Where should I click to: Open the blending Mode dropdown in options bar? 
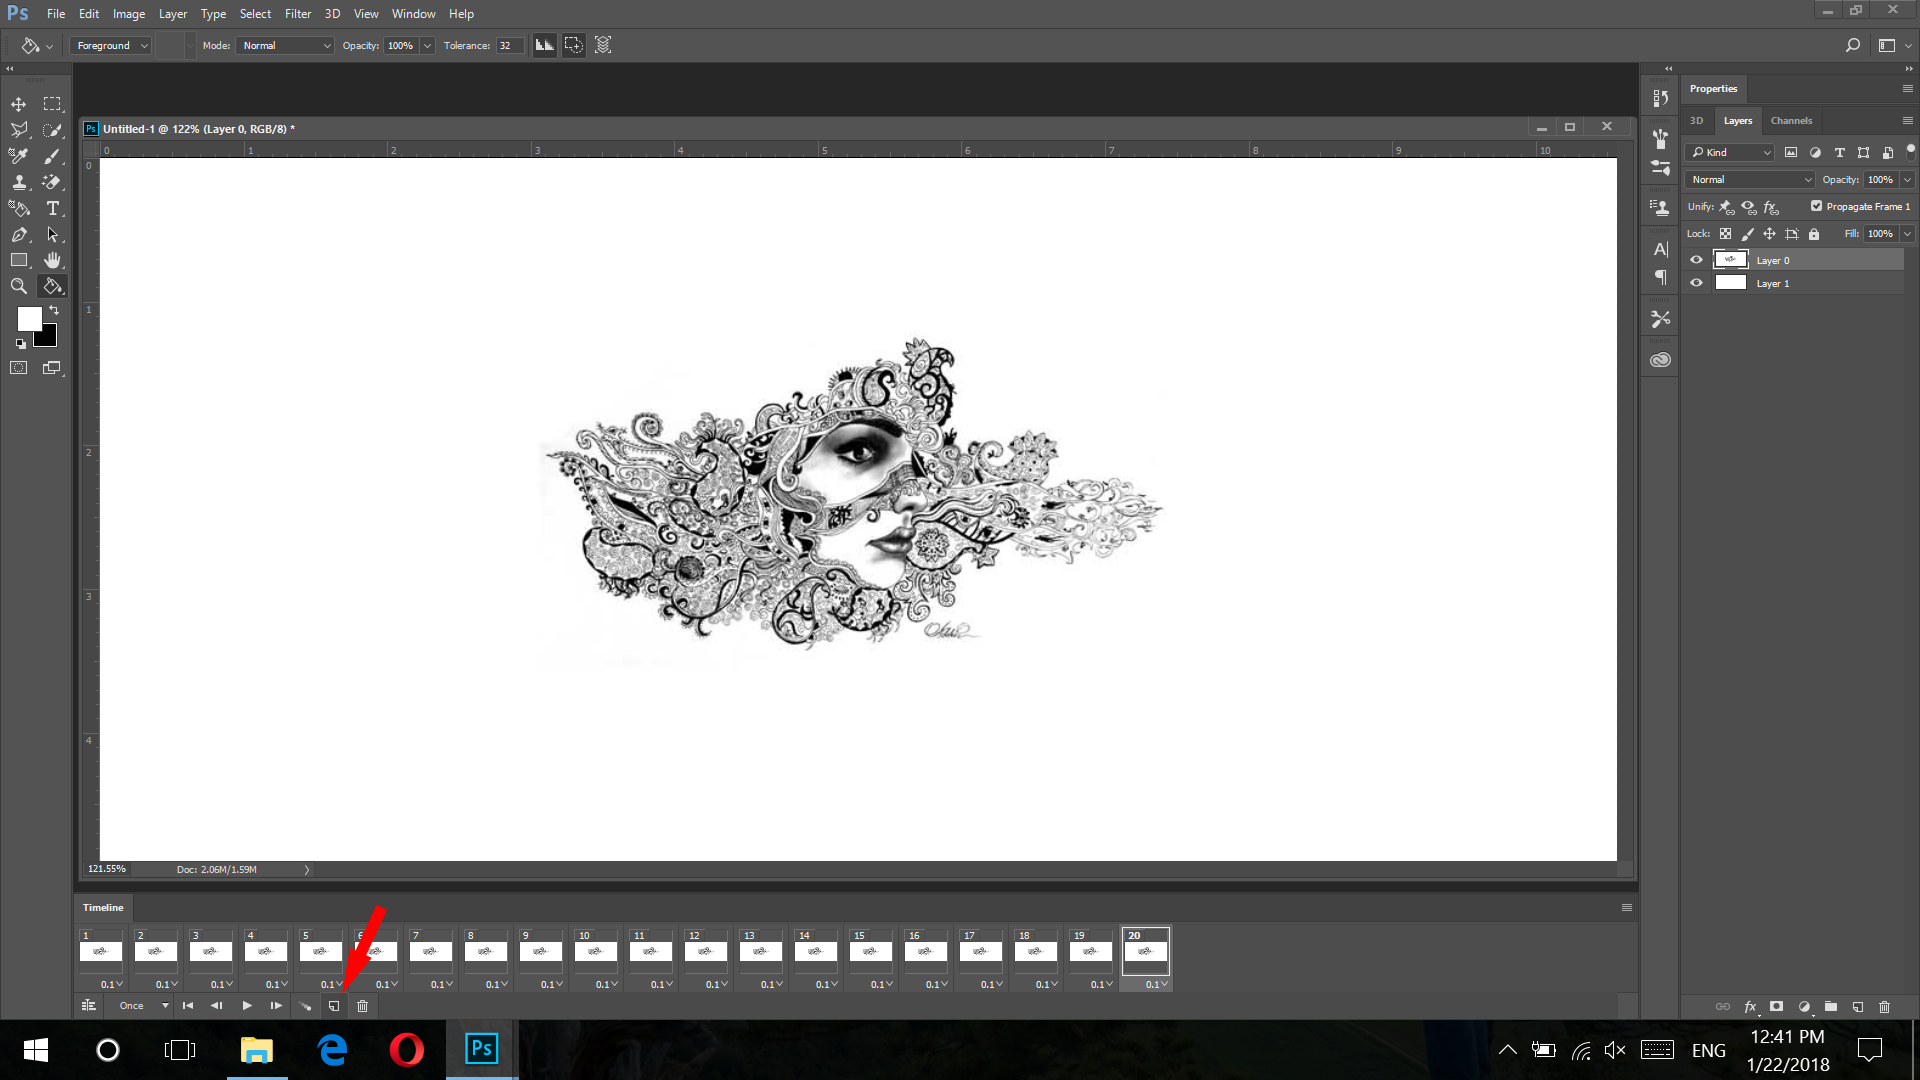pos(285,45)
